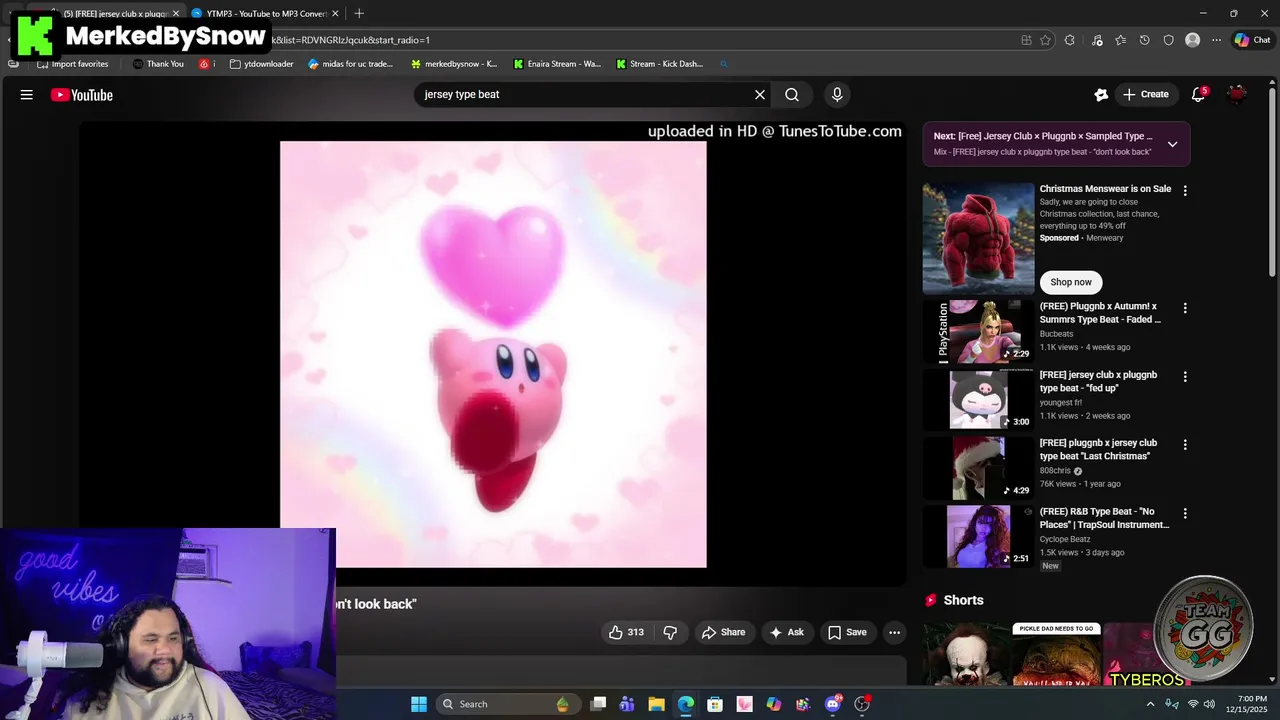Screen dimensions: 1280x720
Task: Open YouTube Create menu
Action: pyautogui.click(x=1146, y=95)
